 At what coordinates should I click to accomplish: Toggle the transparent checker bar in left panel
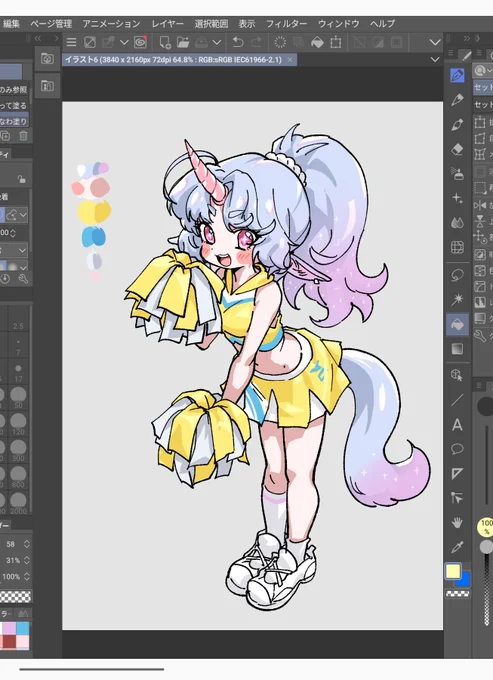[x=15, y=596]
